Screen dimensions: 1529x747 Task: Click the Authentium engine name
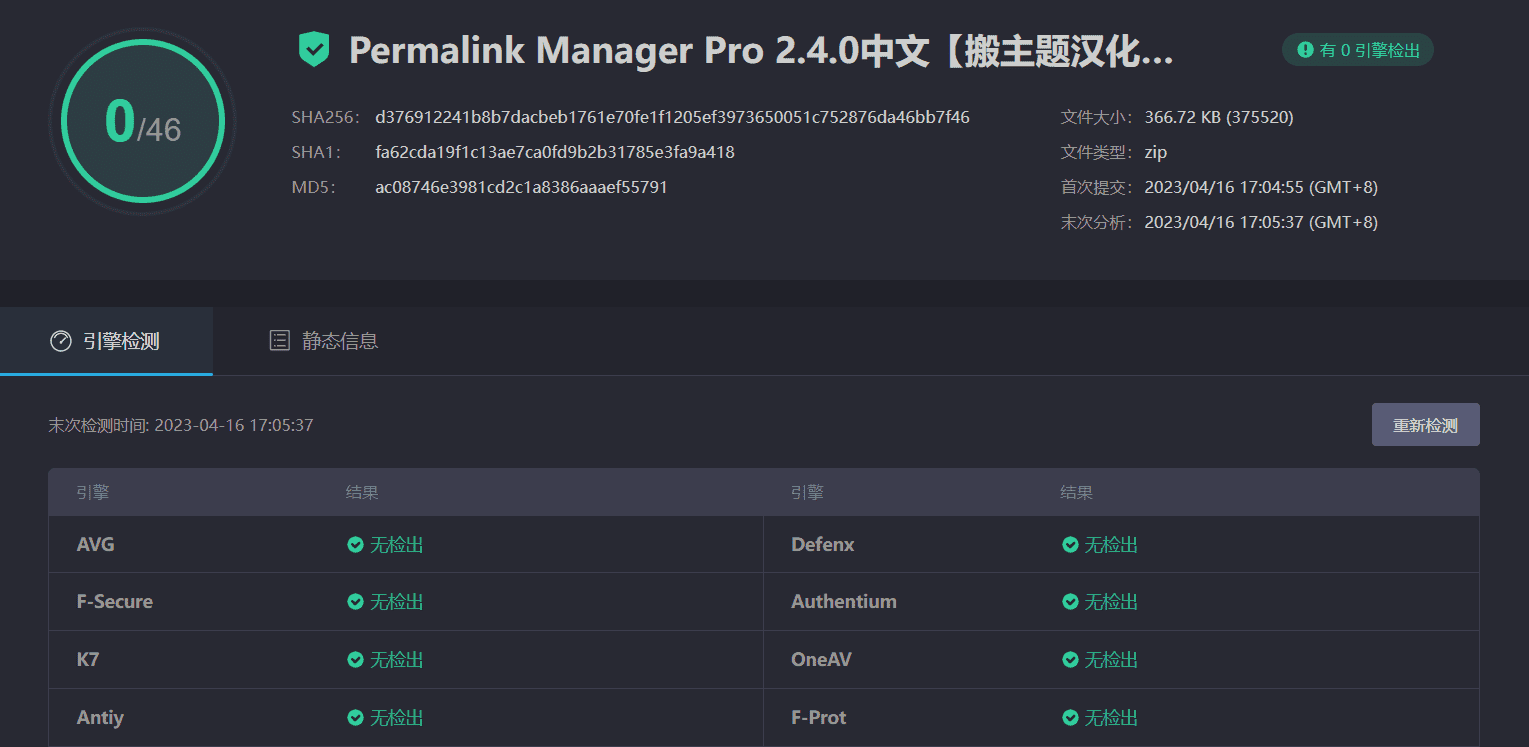coord(844,602)
